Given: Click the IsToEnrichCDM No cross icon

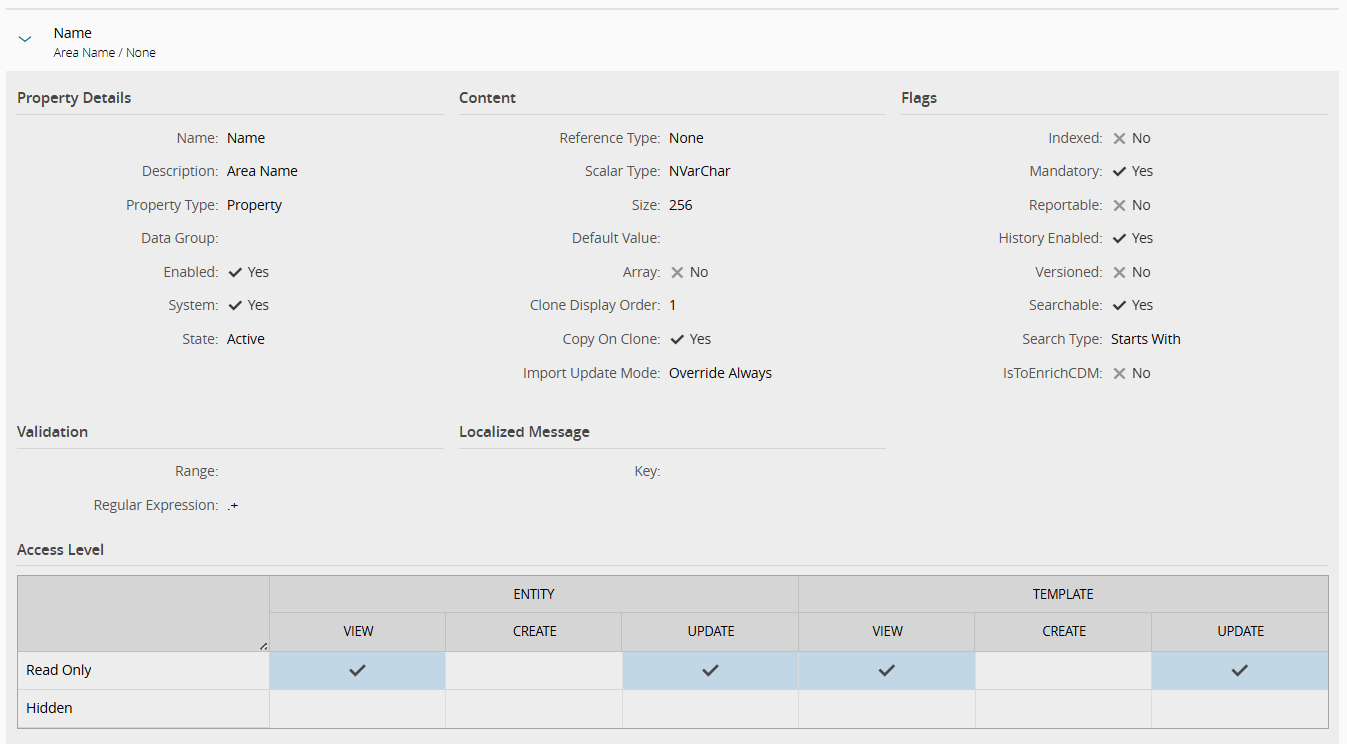Looking at the screenshot, I should click(1119, 373).
